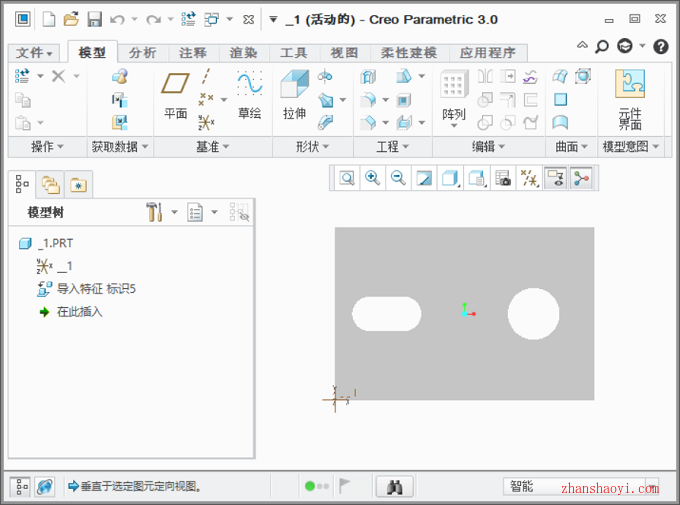
Task: Click the Refit view icon
Action: coord(347,178)
